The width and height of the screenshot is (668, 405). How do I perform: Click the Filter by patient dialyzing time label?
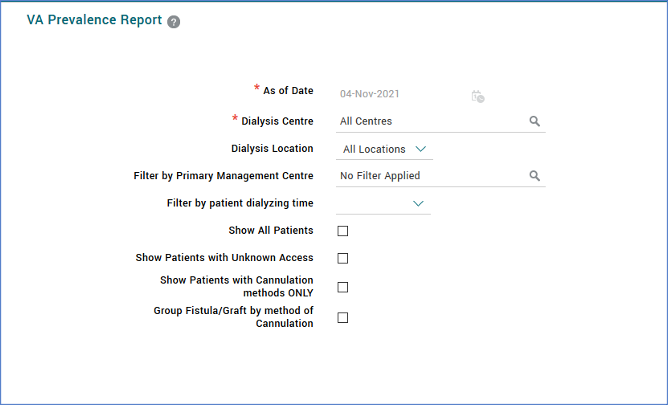[240, 203]
